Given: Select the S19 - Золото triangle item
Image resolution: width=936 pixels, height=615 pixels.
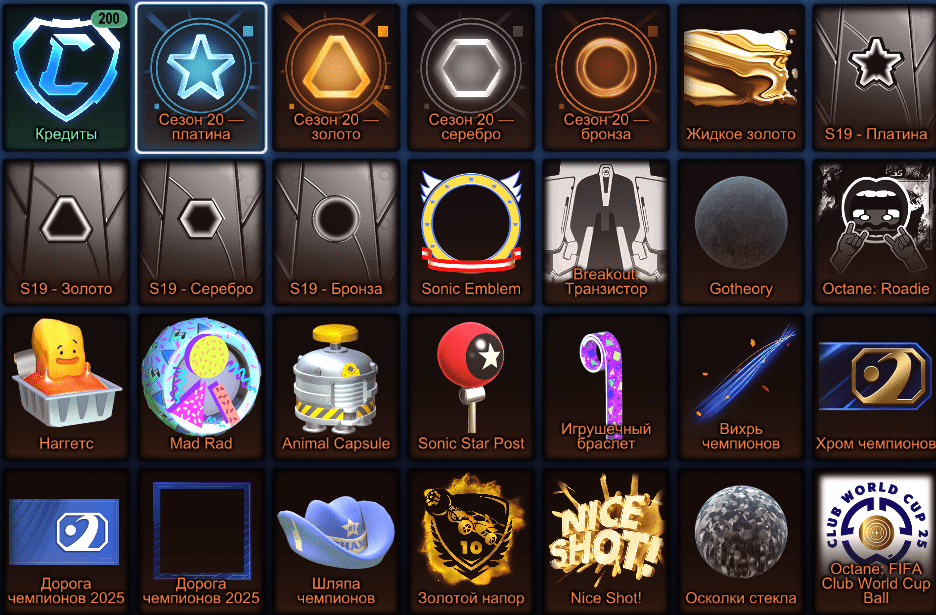Looking at the screenshot, I should [66, 232].
